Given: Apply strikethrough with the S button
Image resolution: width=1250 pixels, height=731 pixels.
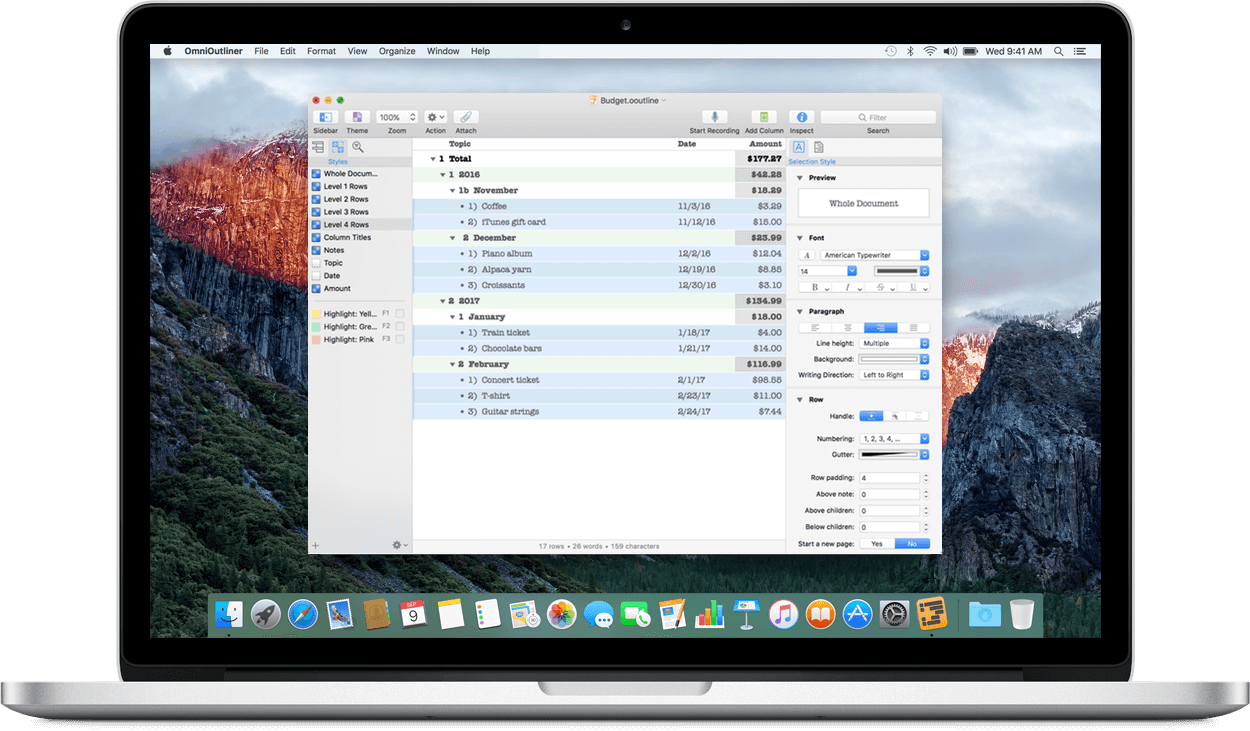Looking at the screenshot, I should pyautogui.click(x=879, y=287).
